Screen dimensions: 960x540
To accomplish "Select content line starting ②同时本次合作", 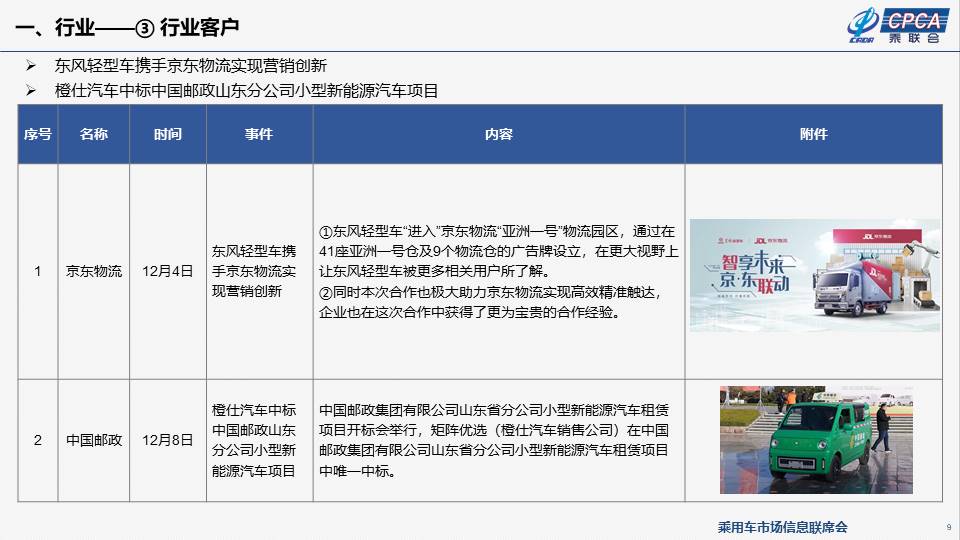I will 490,302.
